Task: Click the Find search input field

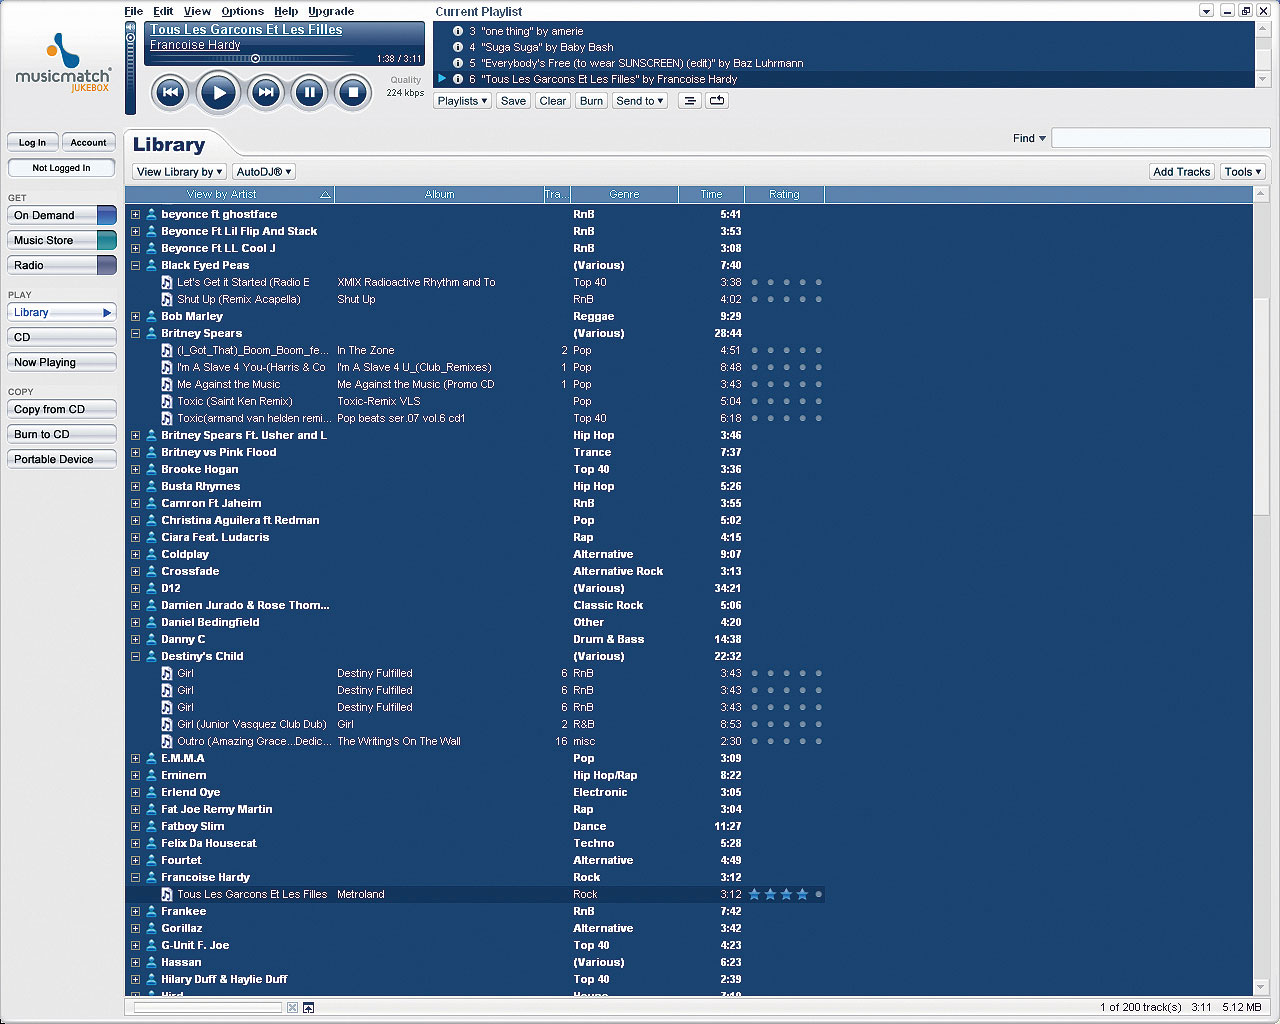Action: pos(1160,139)
